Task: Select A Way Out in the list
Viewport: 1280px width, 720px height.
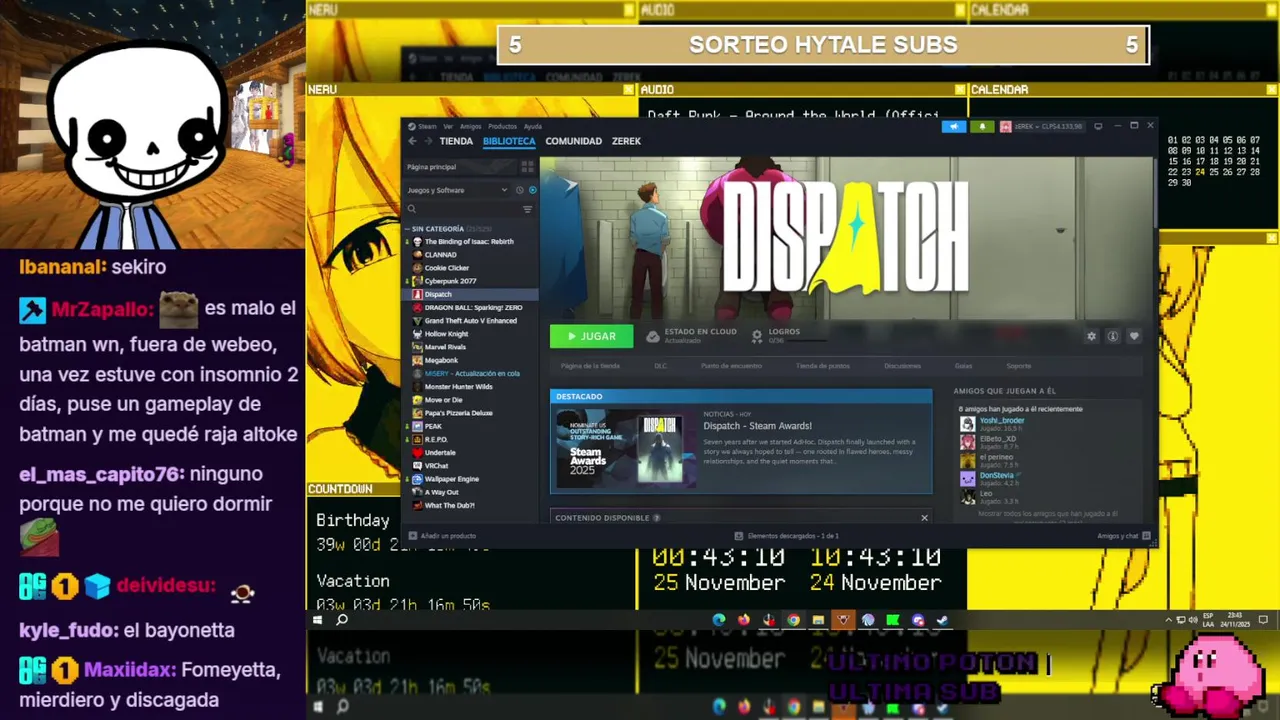Action: [x=441, y=492]
